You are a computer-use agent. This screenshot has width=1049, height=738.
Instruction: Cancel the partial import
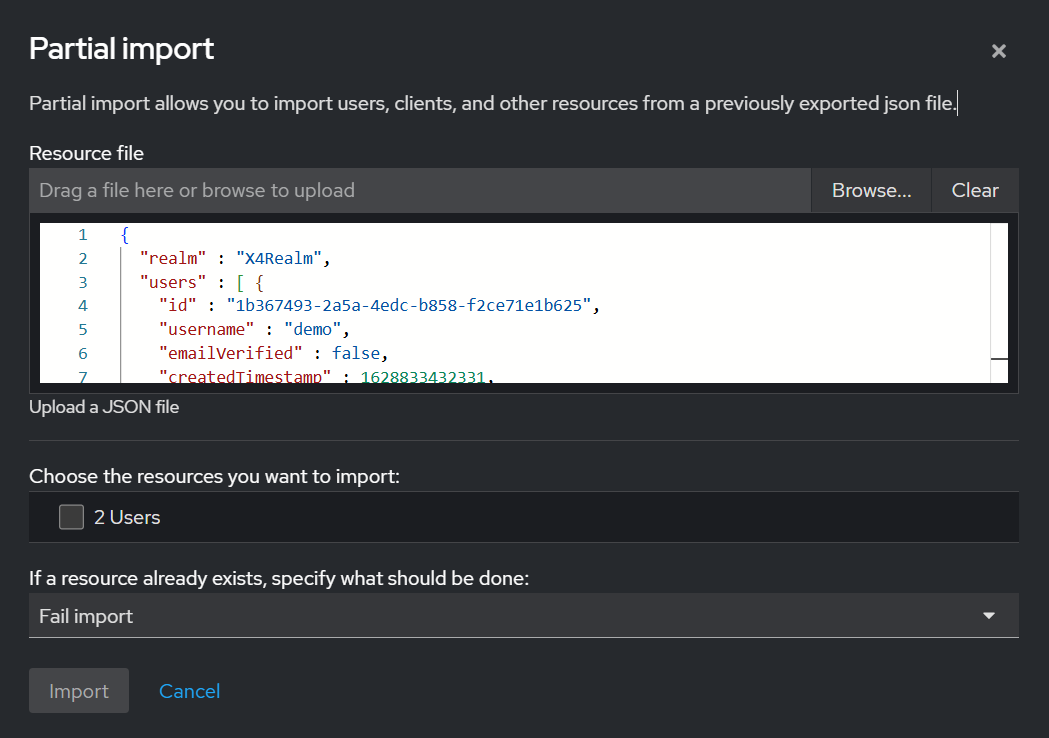[189, 691]
